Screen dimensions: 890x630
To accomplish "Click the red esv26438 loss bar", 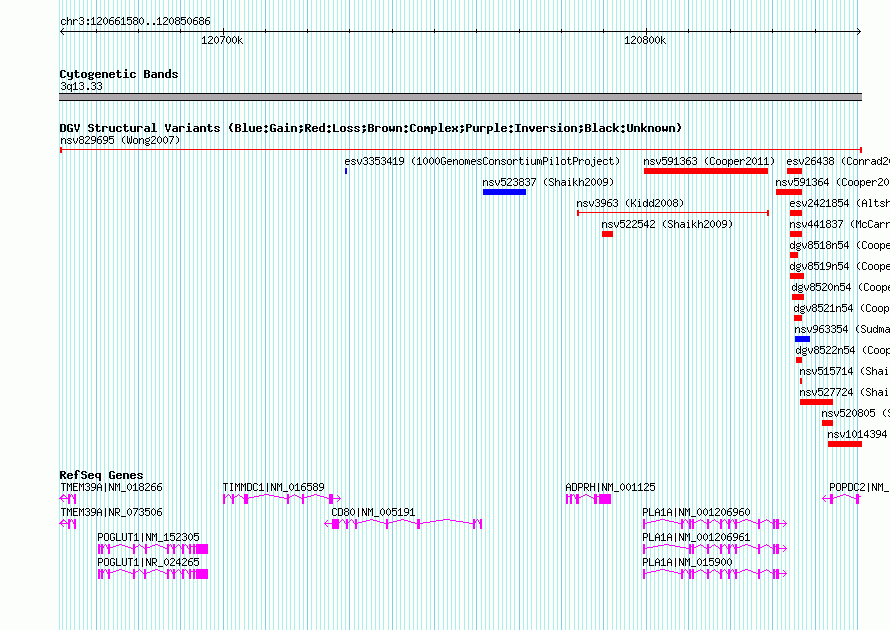I will click(794, 171).
